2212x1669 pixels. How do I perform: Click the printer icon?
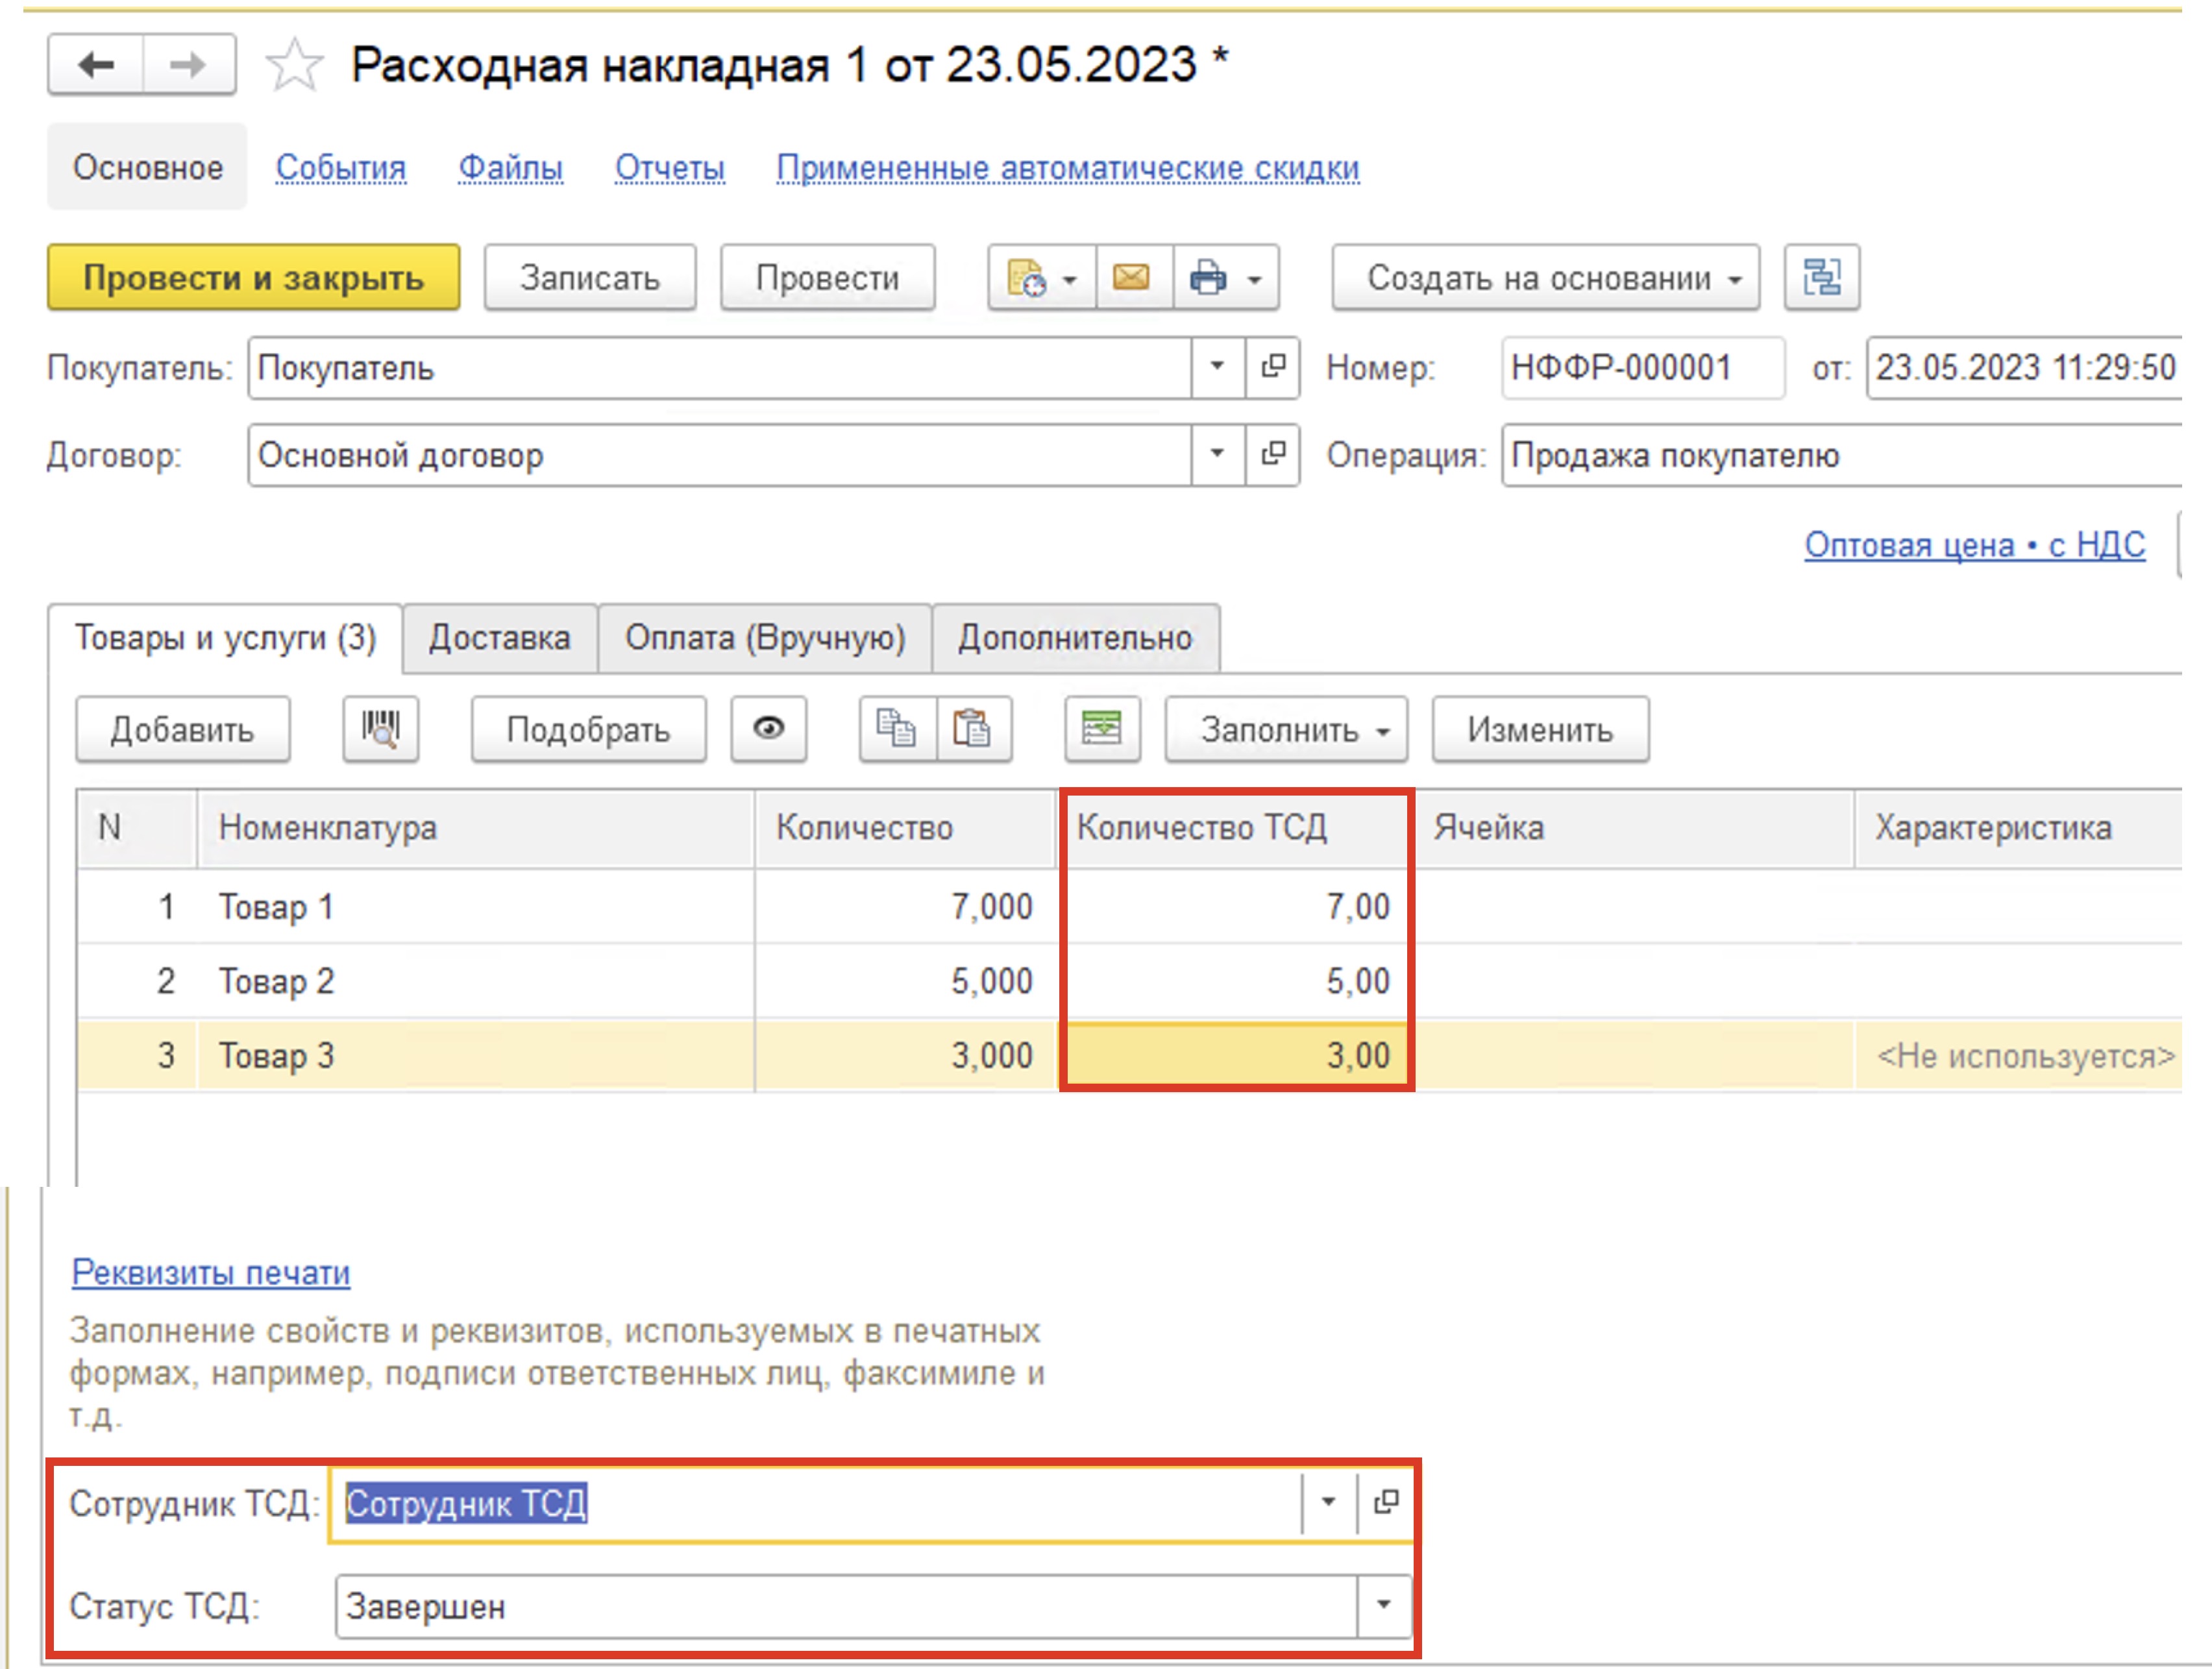[x=1208, y=278]
